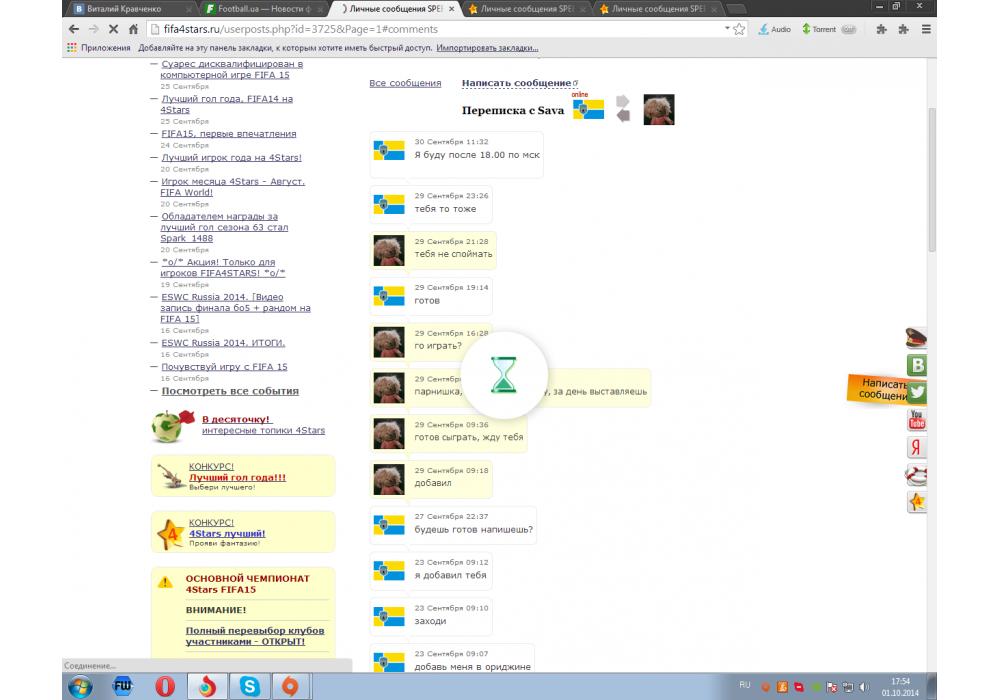Open 'Посмотреть все события' link
1000x700 pixels.
point(230,391)
